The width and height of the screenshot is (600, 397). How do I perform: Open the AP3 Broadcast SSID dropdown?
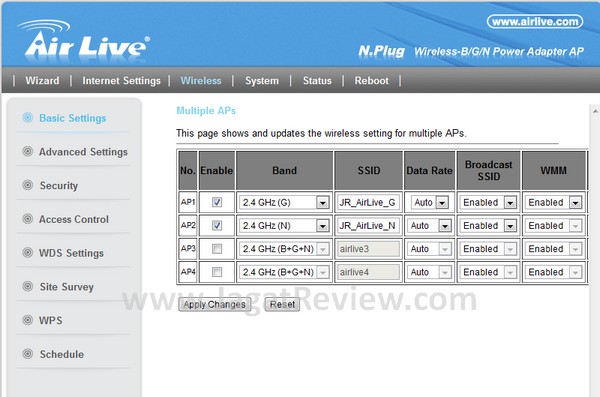pyautogui.click(x=488, y=249)
